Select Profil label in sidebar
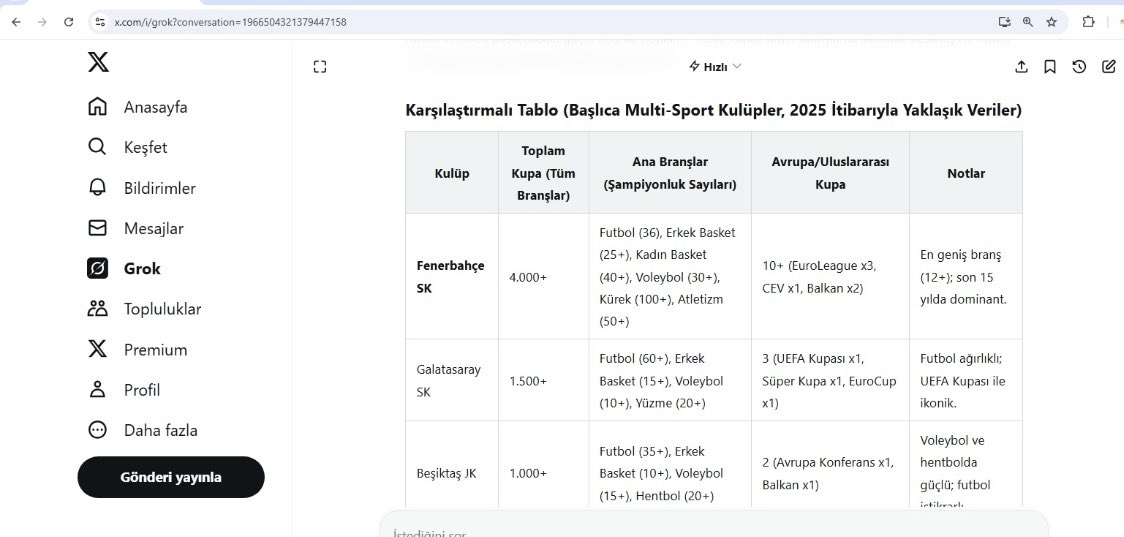The height and width of the screenshot is (537, 1124). point(142,390)
